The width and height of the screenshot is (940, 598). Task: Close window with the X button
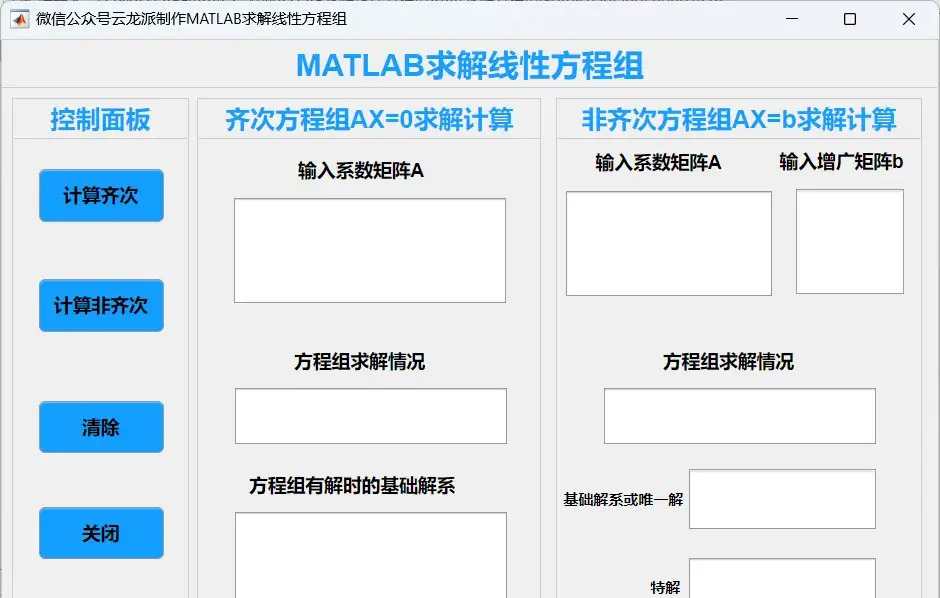coord(909,19)
